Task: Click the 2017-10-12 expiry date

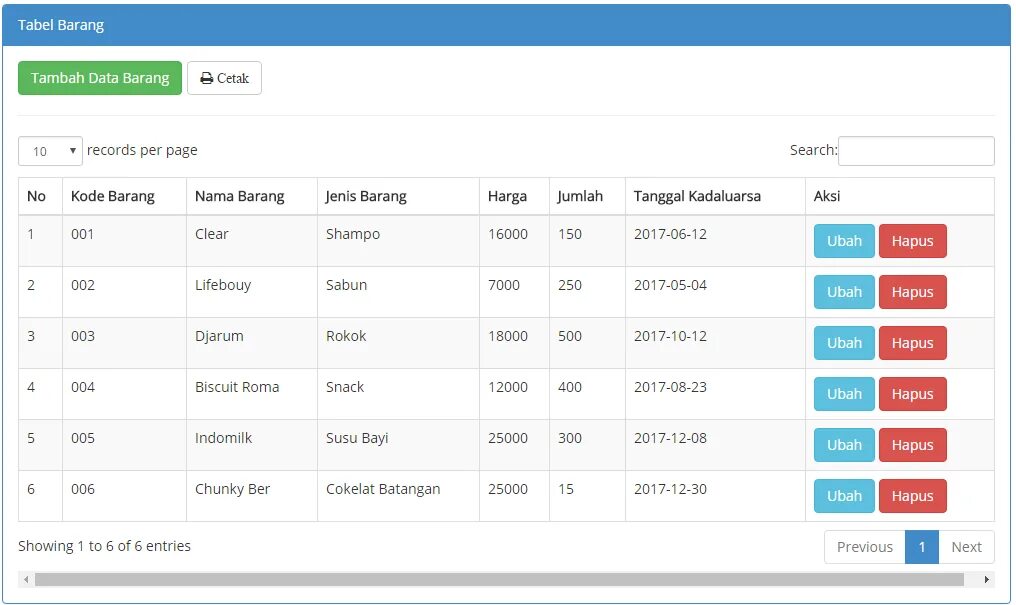Action: click(670, 336)
